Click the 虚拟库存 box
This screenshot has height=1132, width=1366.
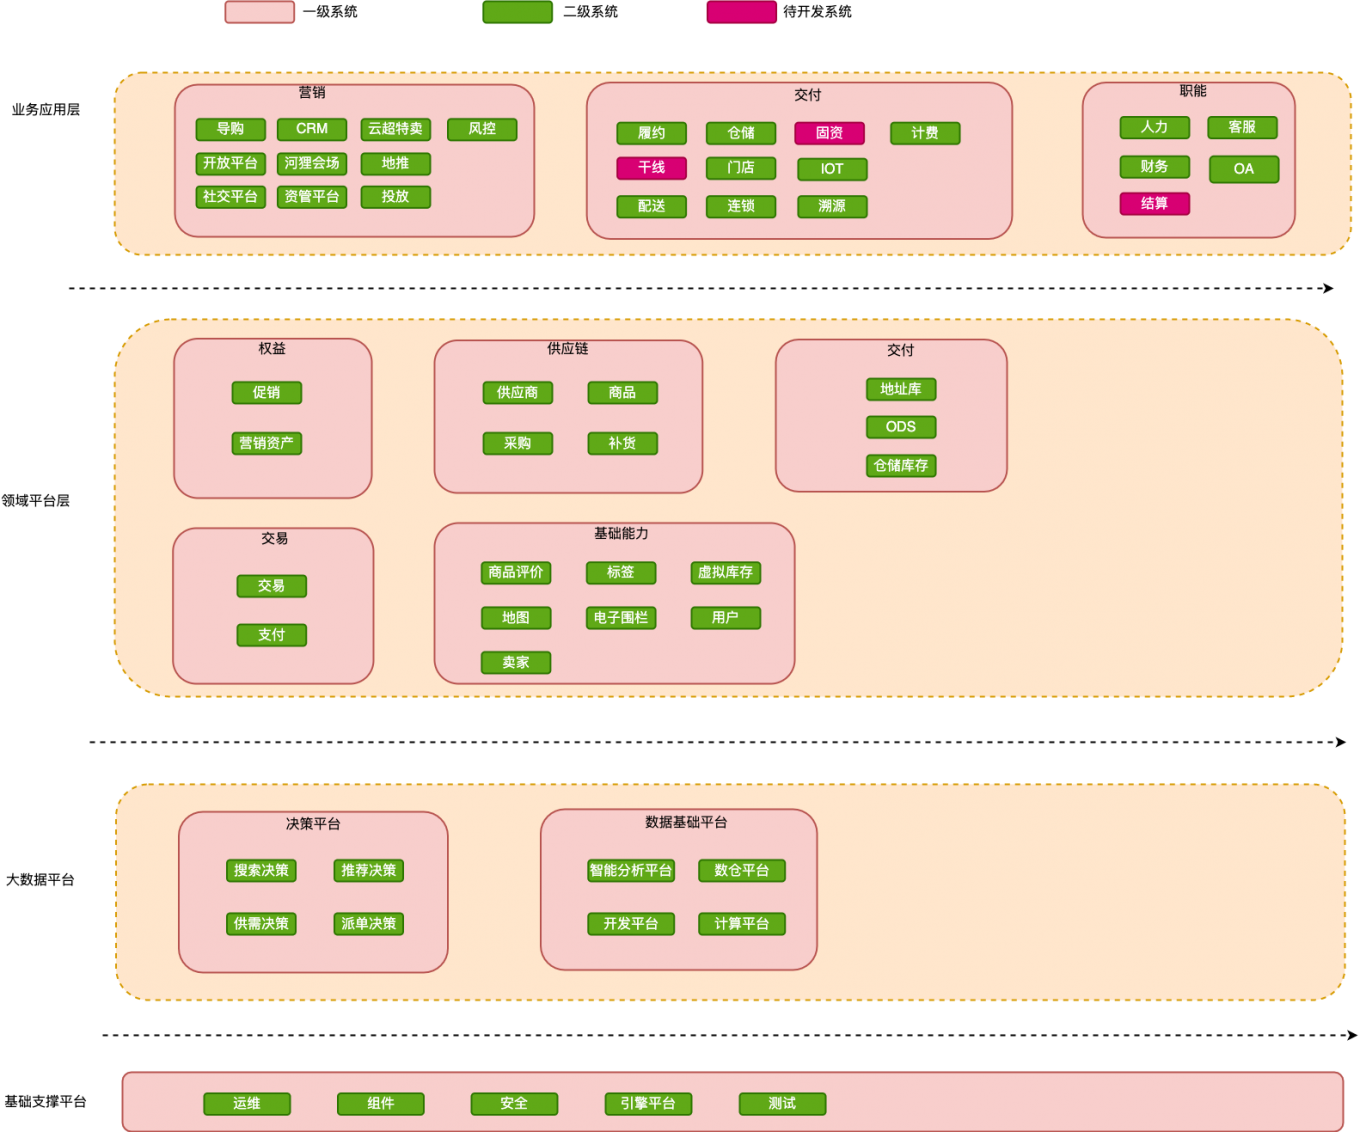tap(726, 573)
